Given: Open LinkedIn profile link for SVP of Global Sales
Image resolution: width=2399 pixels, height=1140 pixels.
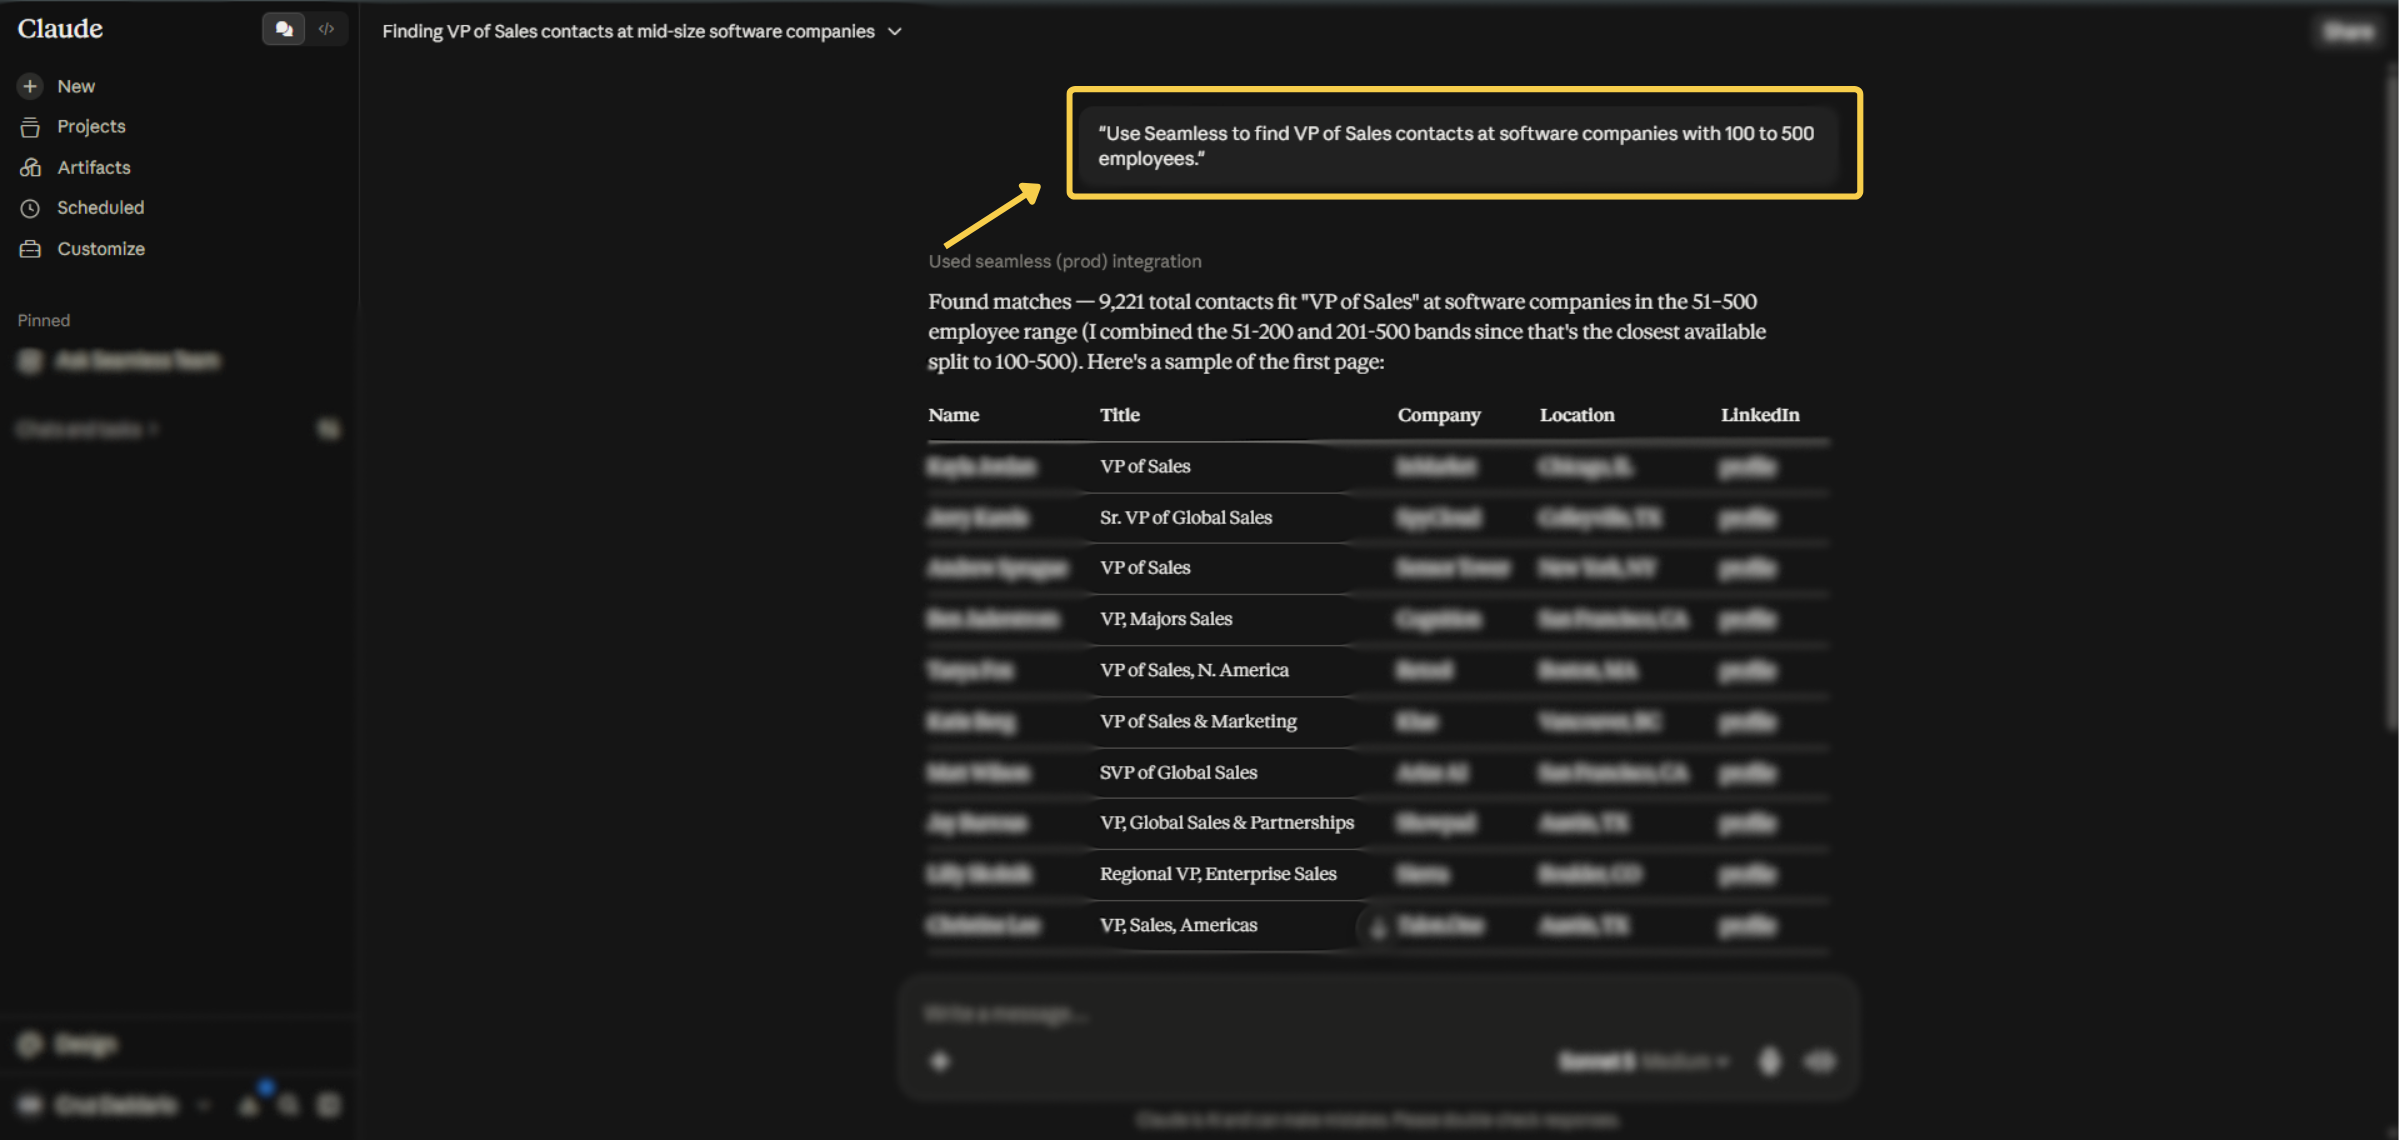Looking at the screenshot, I should click(1747, 773).
